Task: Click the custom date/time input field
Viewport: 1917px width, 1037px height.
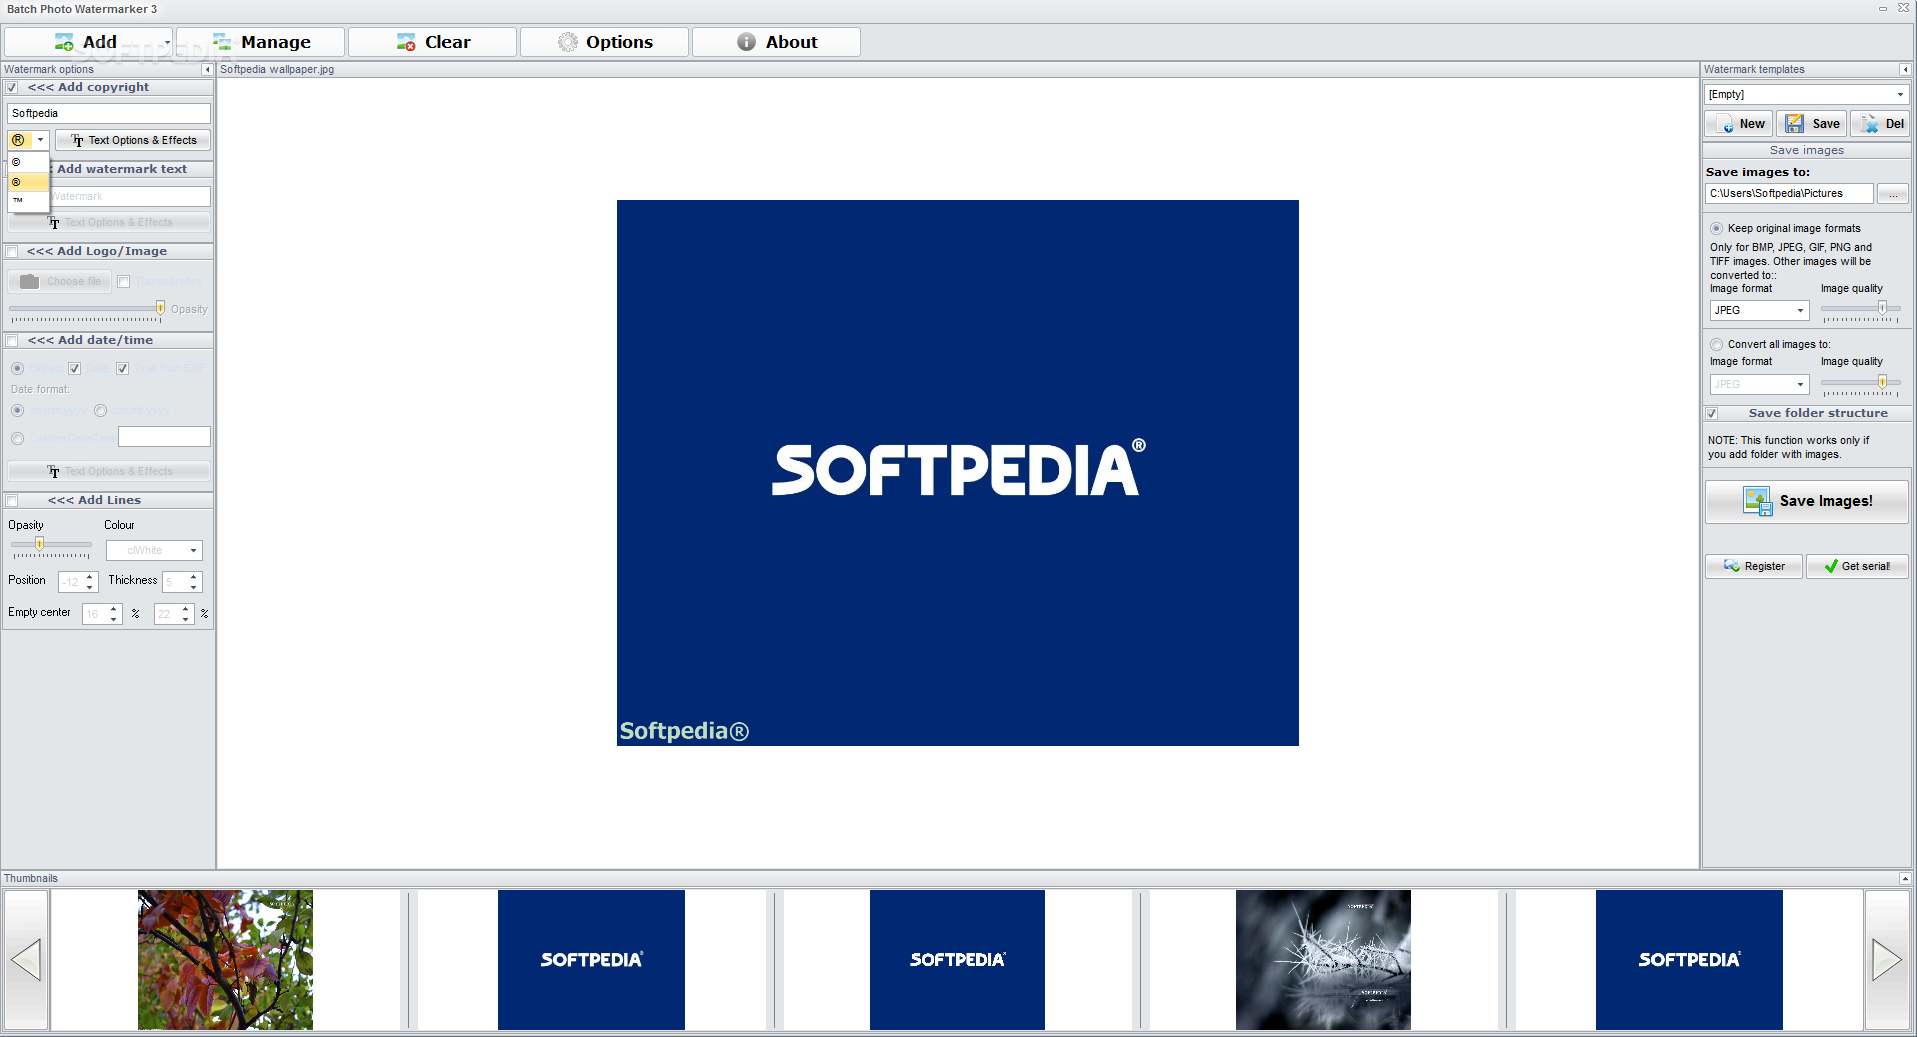Action: 164,437
